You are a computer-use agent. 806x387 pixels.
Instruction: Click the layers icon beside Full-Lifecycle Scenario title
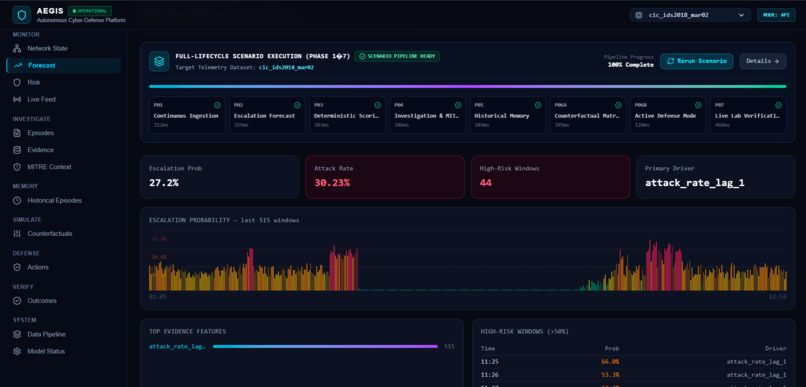coord(159,61)
